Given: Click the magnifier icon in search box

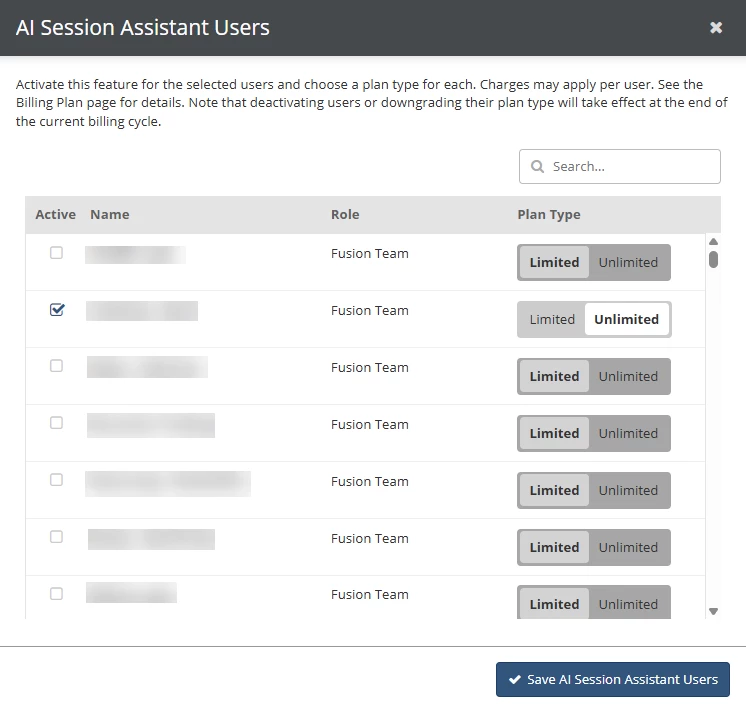Looking at the screenshot, I should coord(538,167).
